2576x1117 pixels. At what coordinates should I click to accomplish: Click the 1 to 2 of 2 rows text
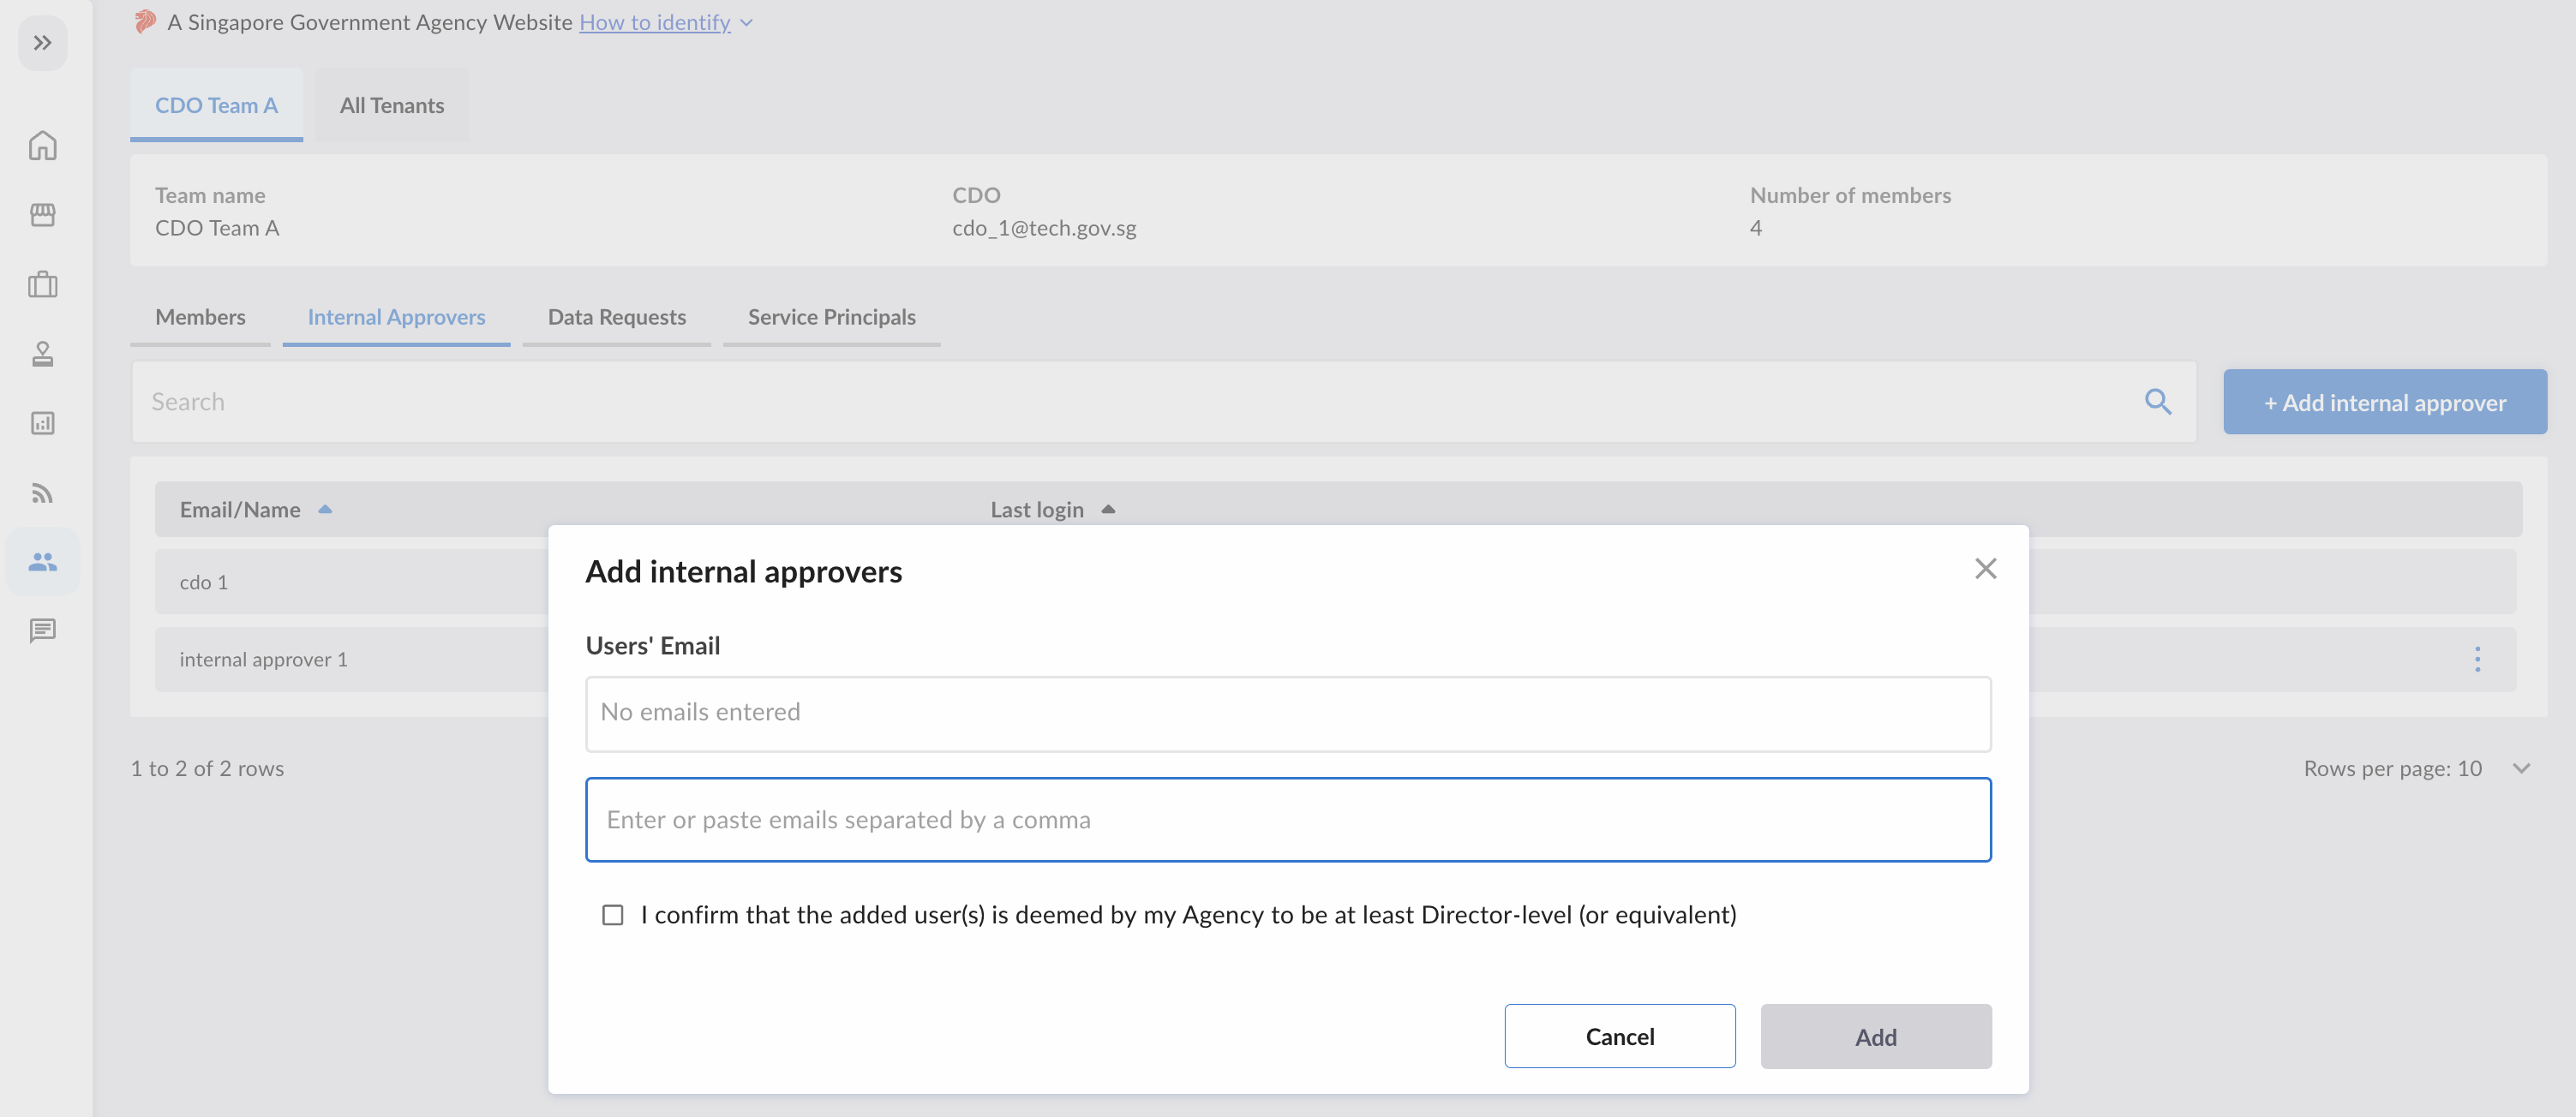tap(207, 768)
